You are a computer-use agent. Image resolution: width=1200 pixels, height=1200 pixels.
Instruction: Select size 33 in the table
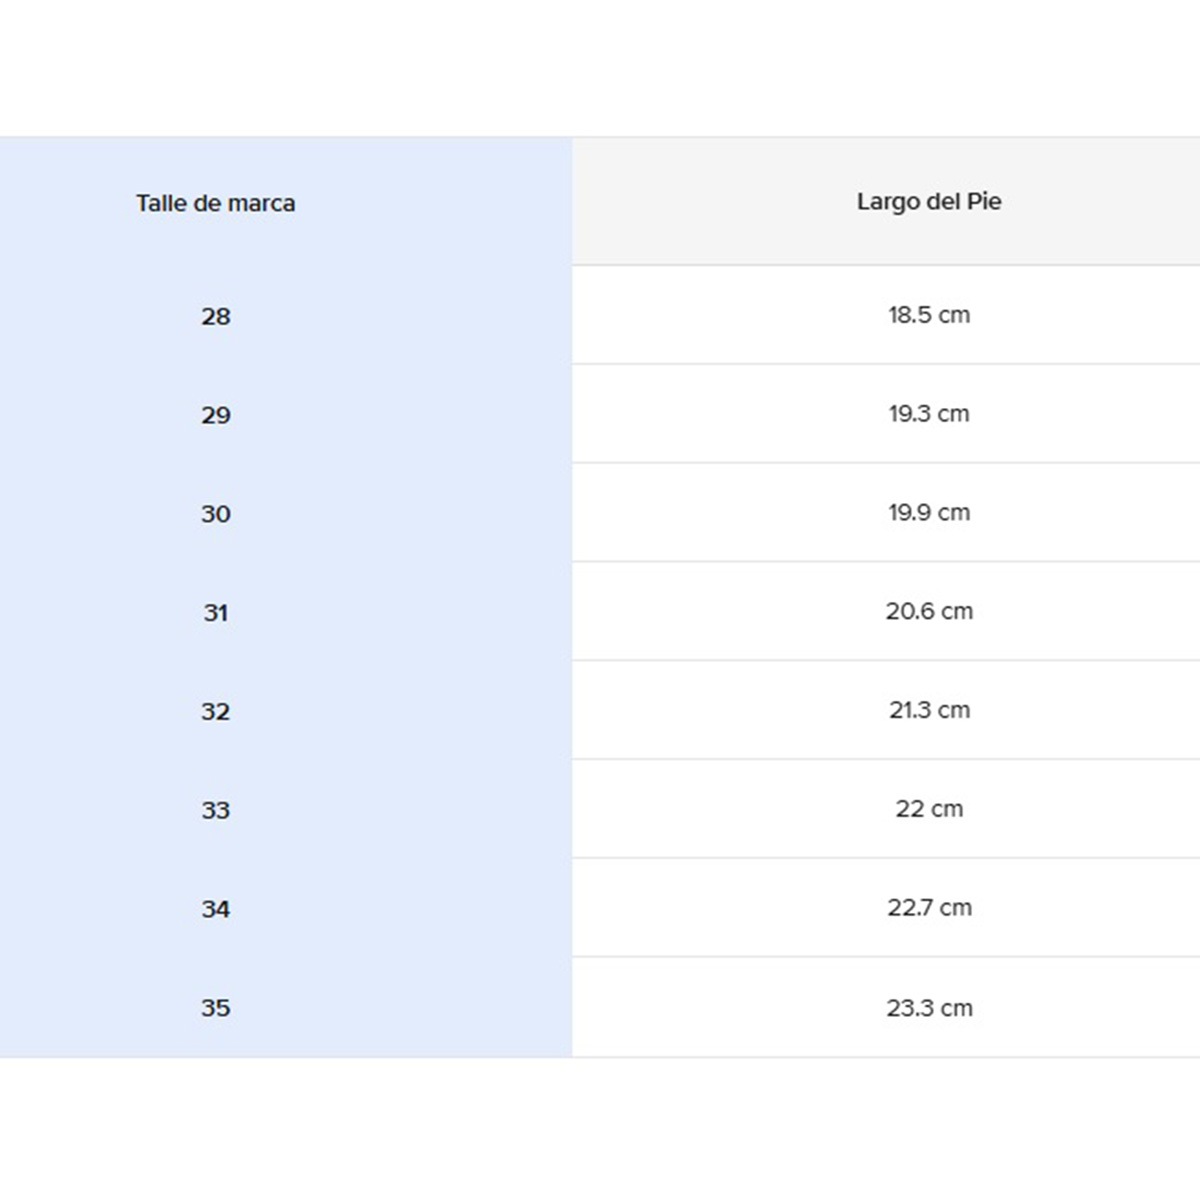pos(216,810)
